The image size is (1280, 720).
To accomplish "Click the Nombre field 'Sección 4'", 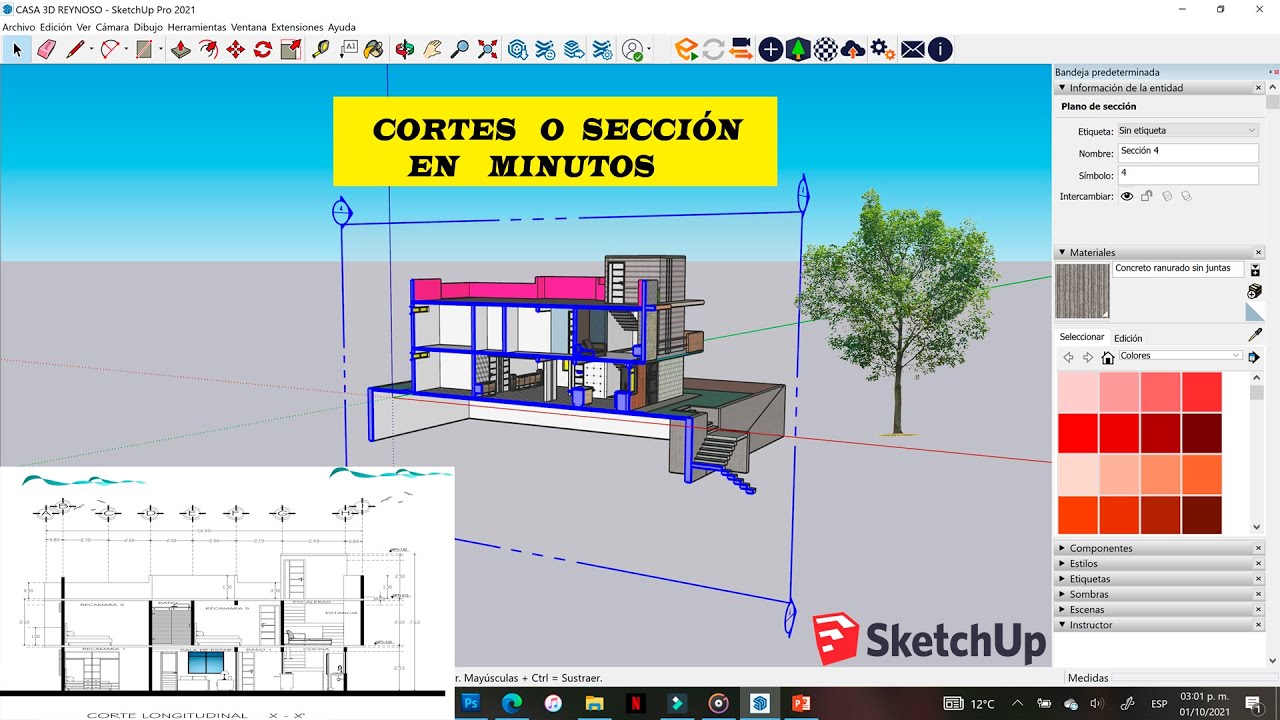I will click(x=1187, y=153).
